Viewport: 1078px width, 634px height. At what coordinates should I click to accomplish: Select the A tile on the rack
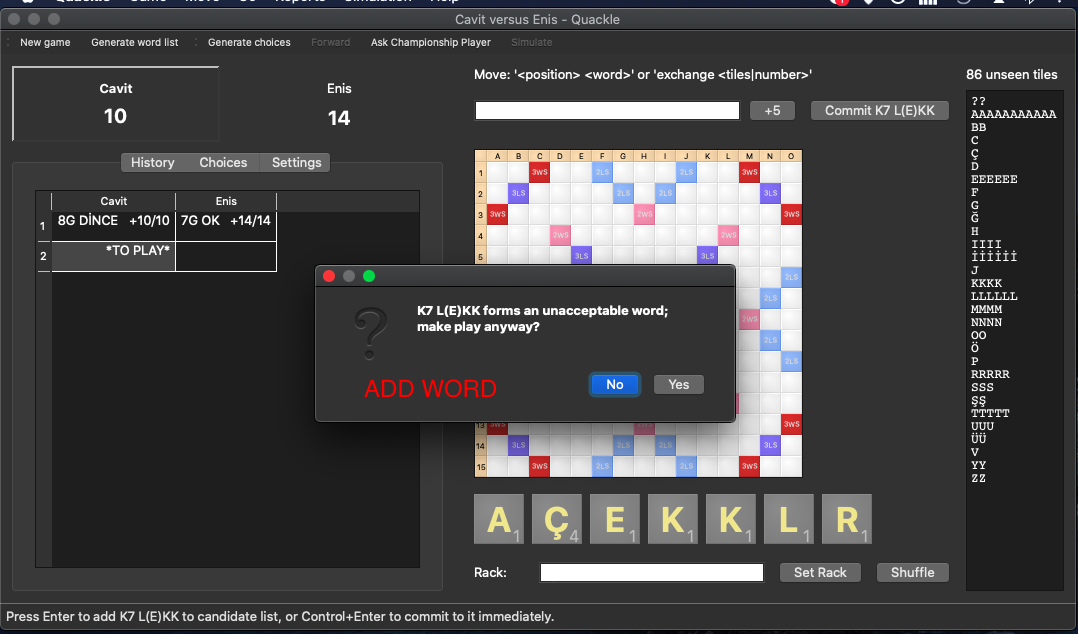[x=499, y=518]
